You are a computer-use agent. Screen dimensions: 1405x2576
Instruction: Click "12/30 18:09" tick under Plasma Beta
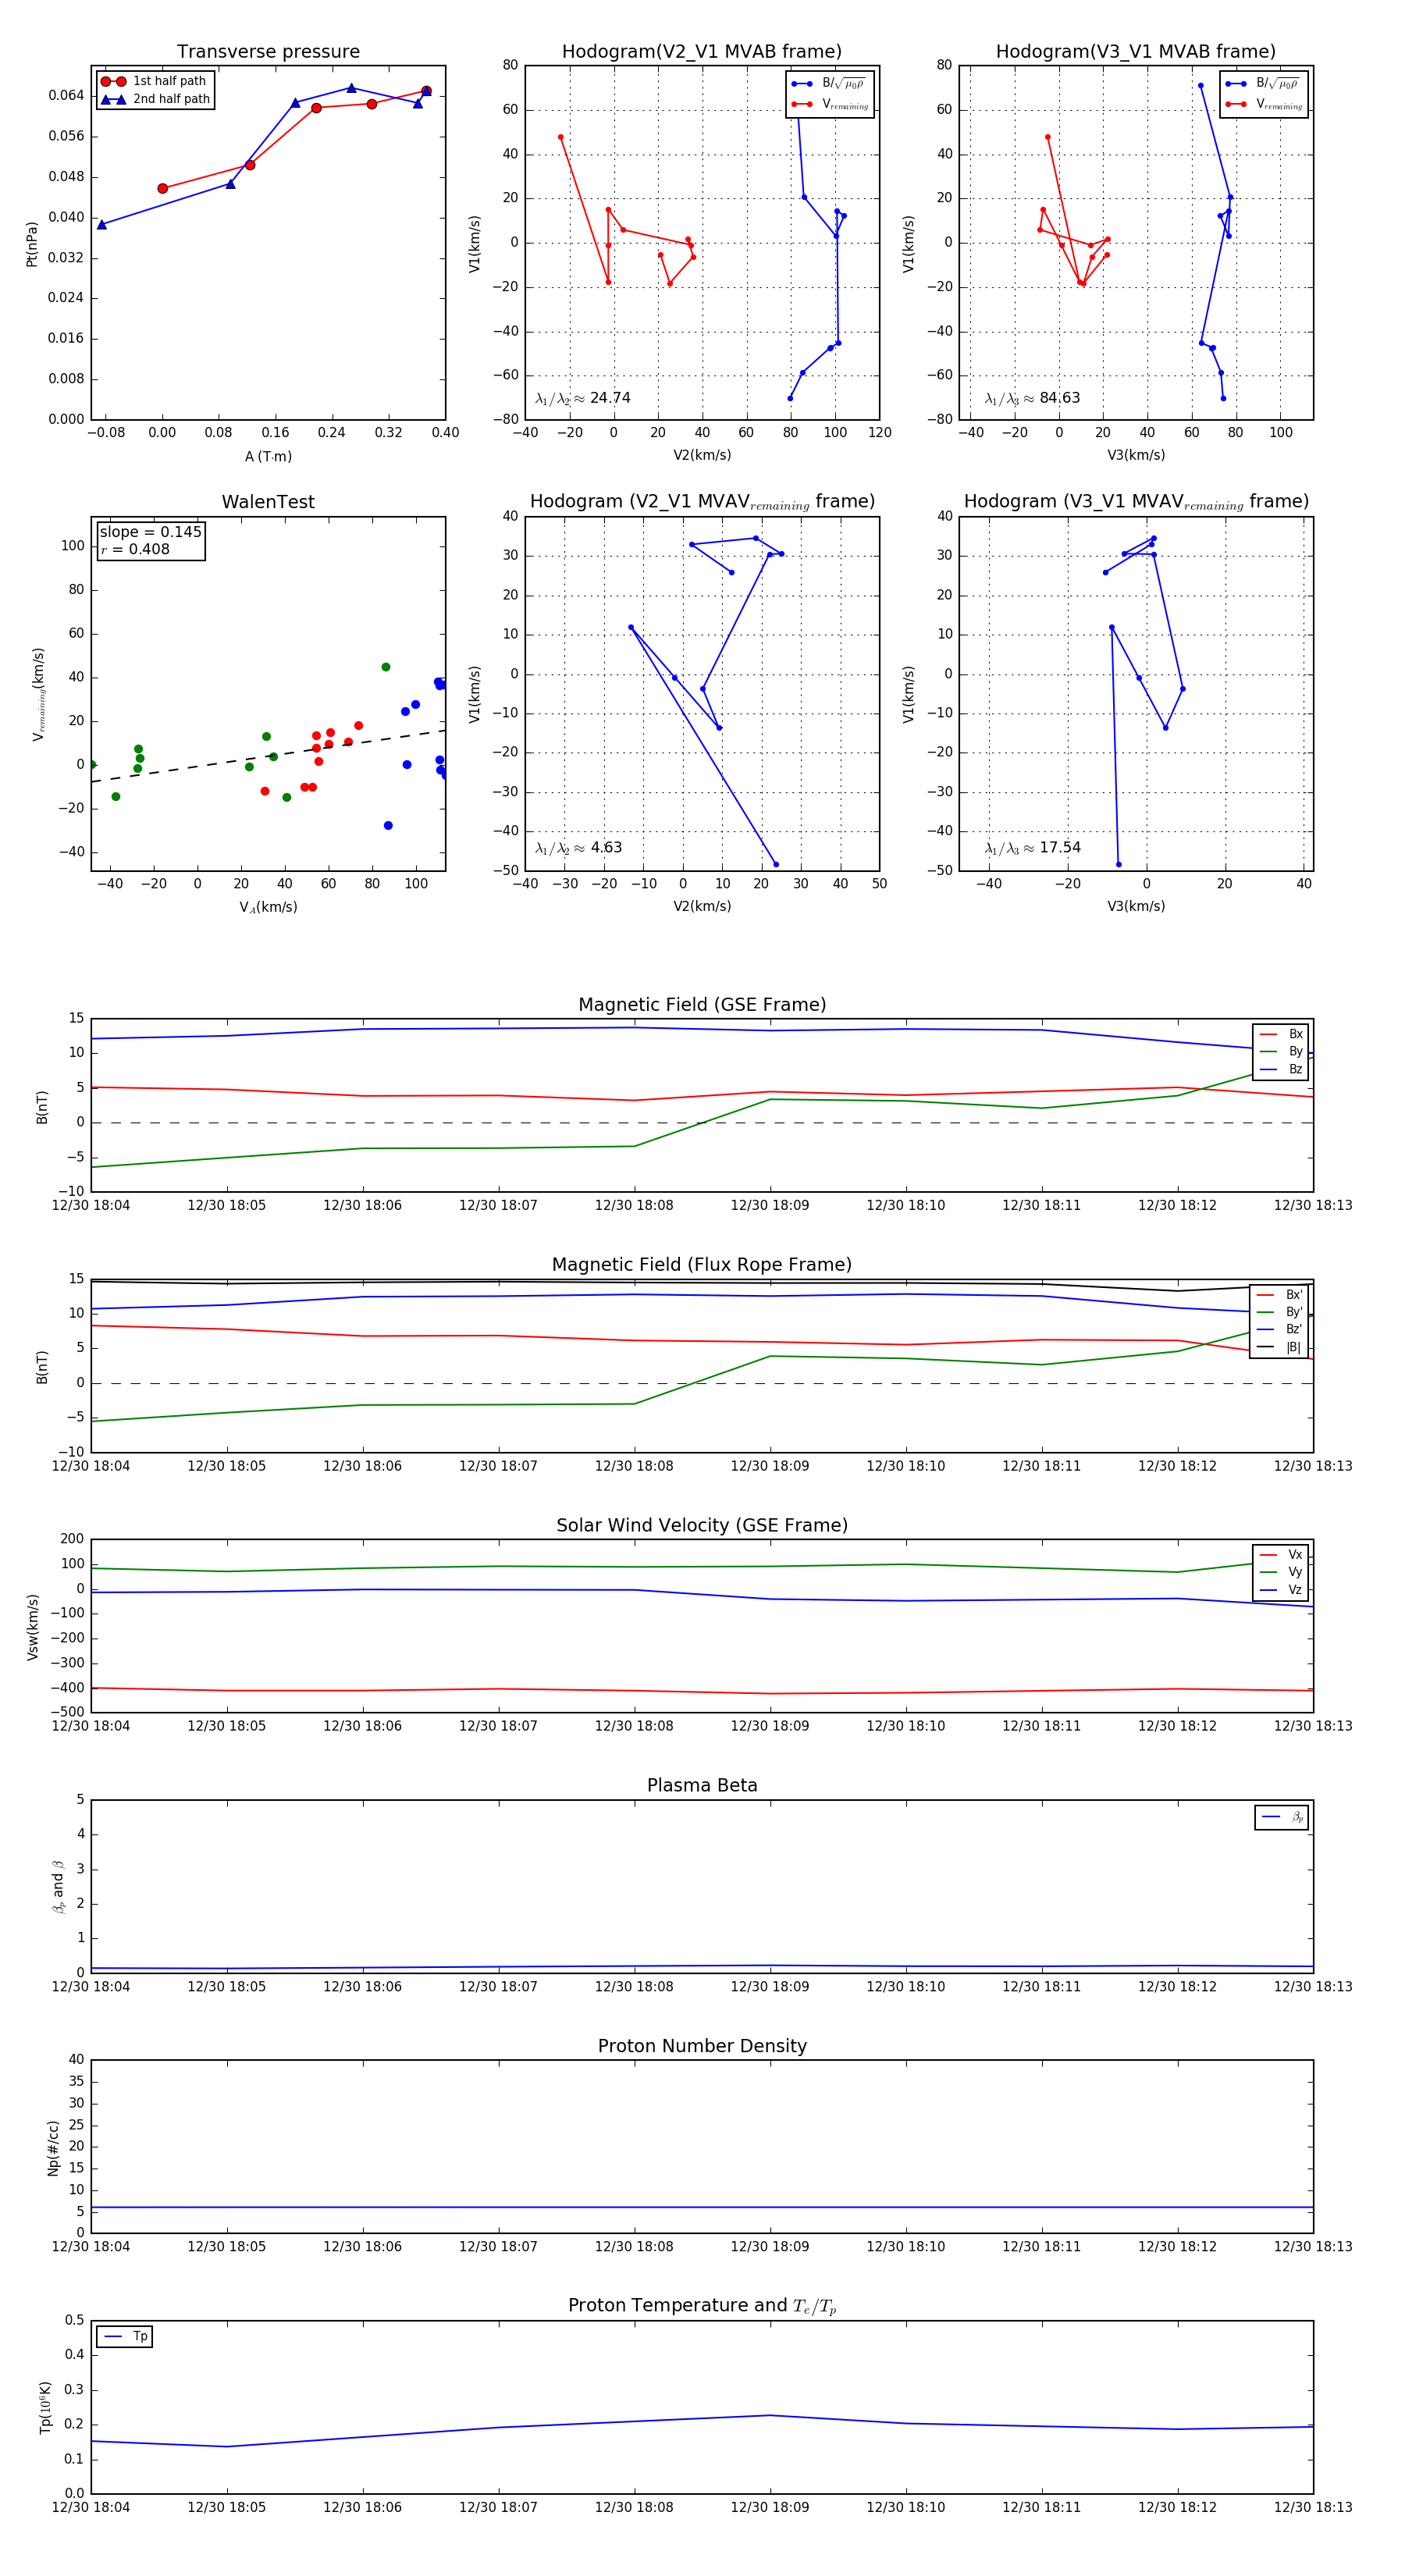pos(770,1987)
